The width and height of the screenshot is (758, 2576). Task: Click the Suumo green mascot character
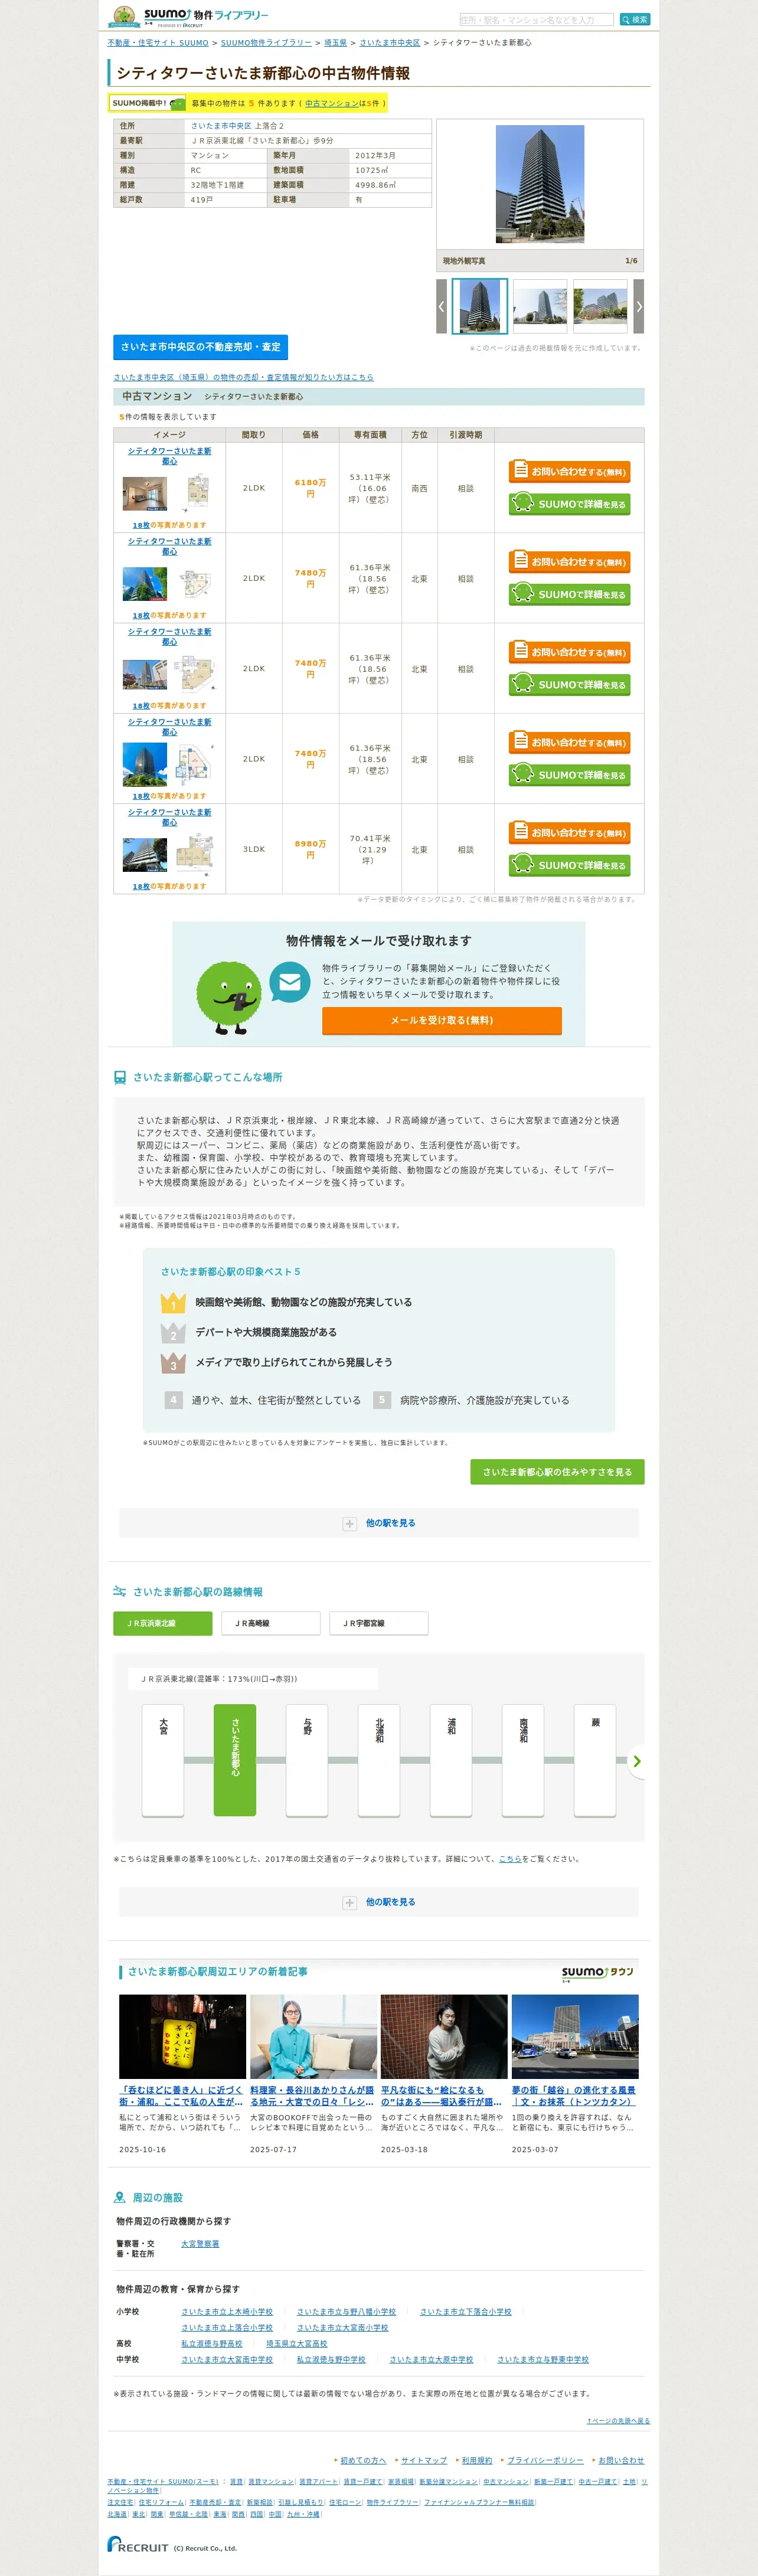coord(229,997)
